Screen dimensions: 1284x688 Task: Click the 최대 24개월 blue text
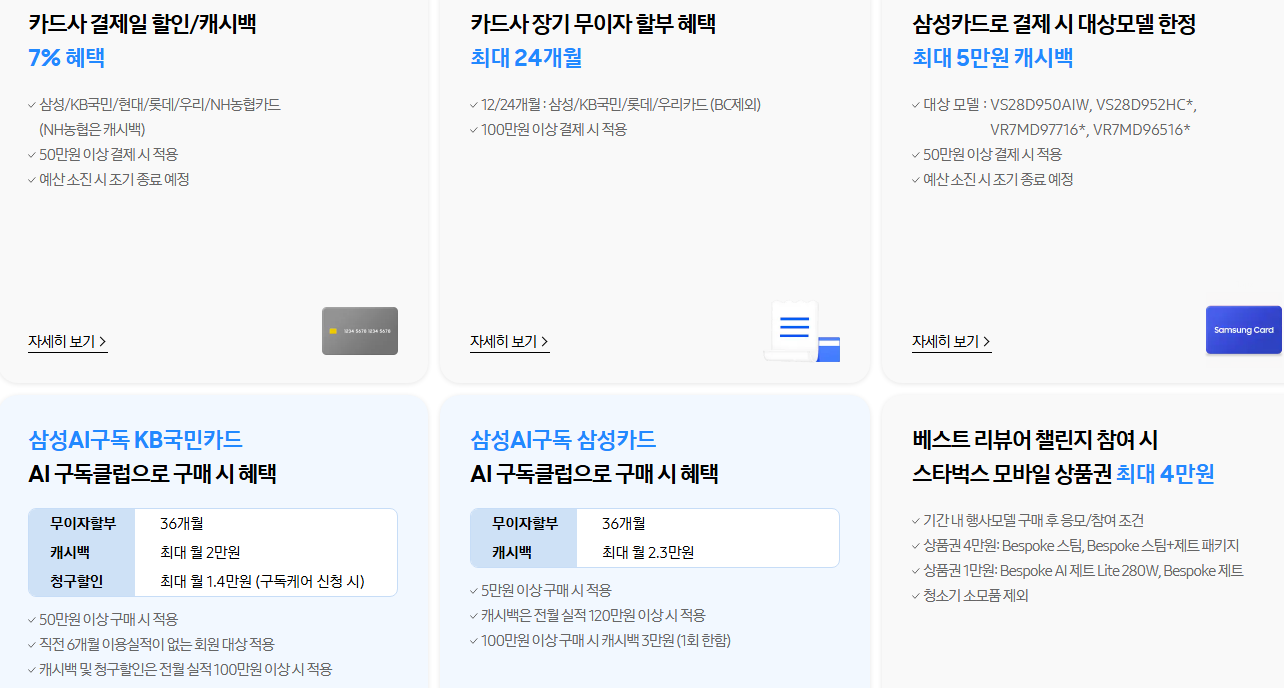coord(526,58)
